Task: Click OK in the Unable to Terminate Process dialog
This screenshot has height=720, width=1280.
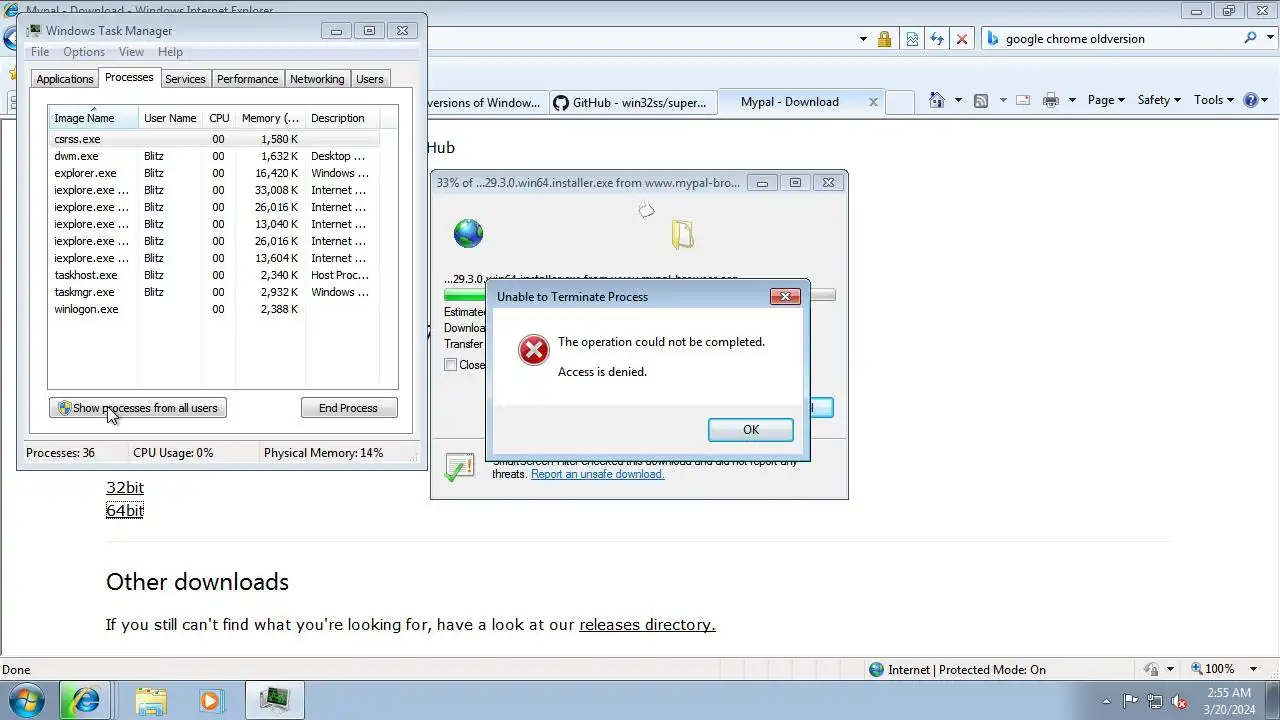Action: click(750, 429)
